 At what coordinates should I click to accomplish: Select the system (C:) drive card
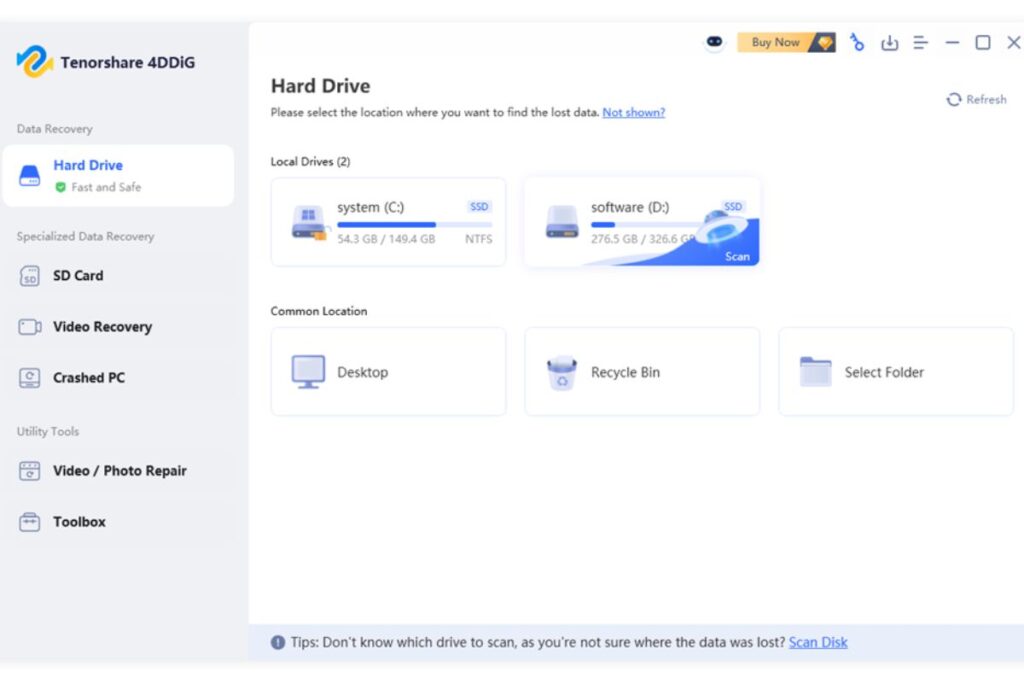(x=388, y=221)
